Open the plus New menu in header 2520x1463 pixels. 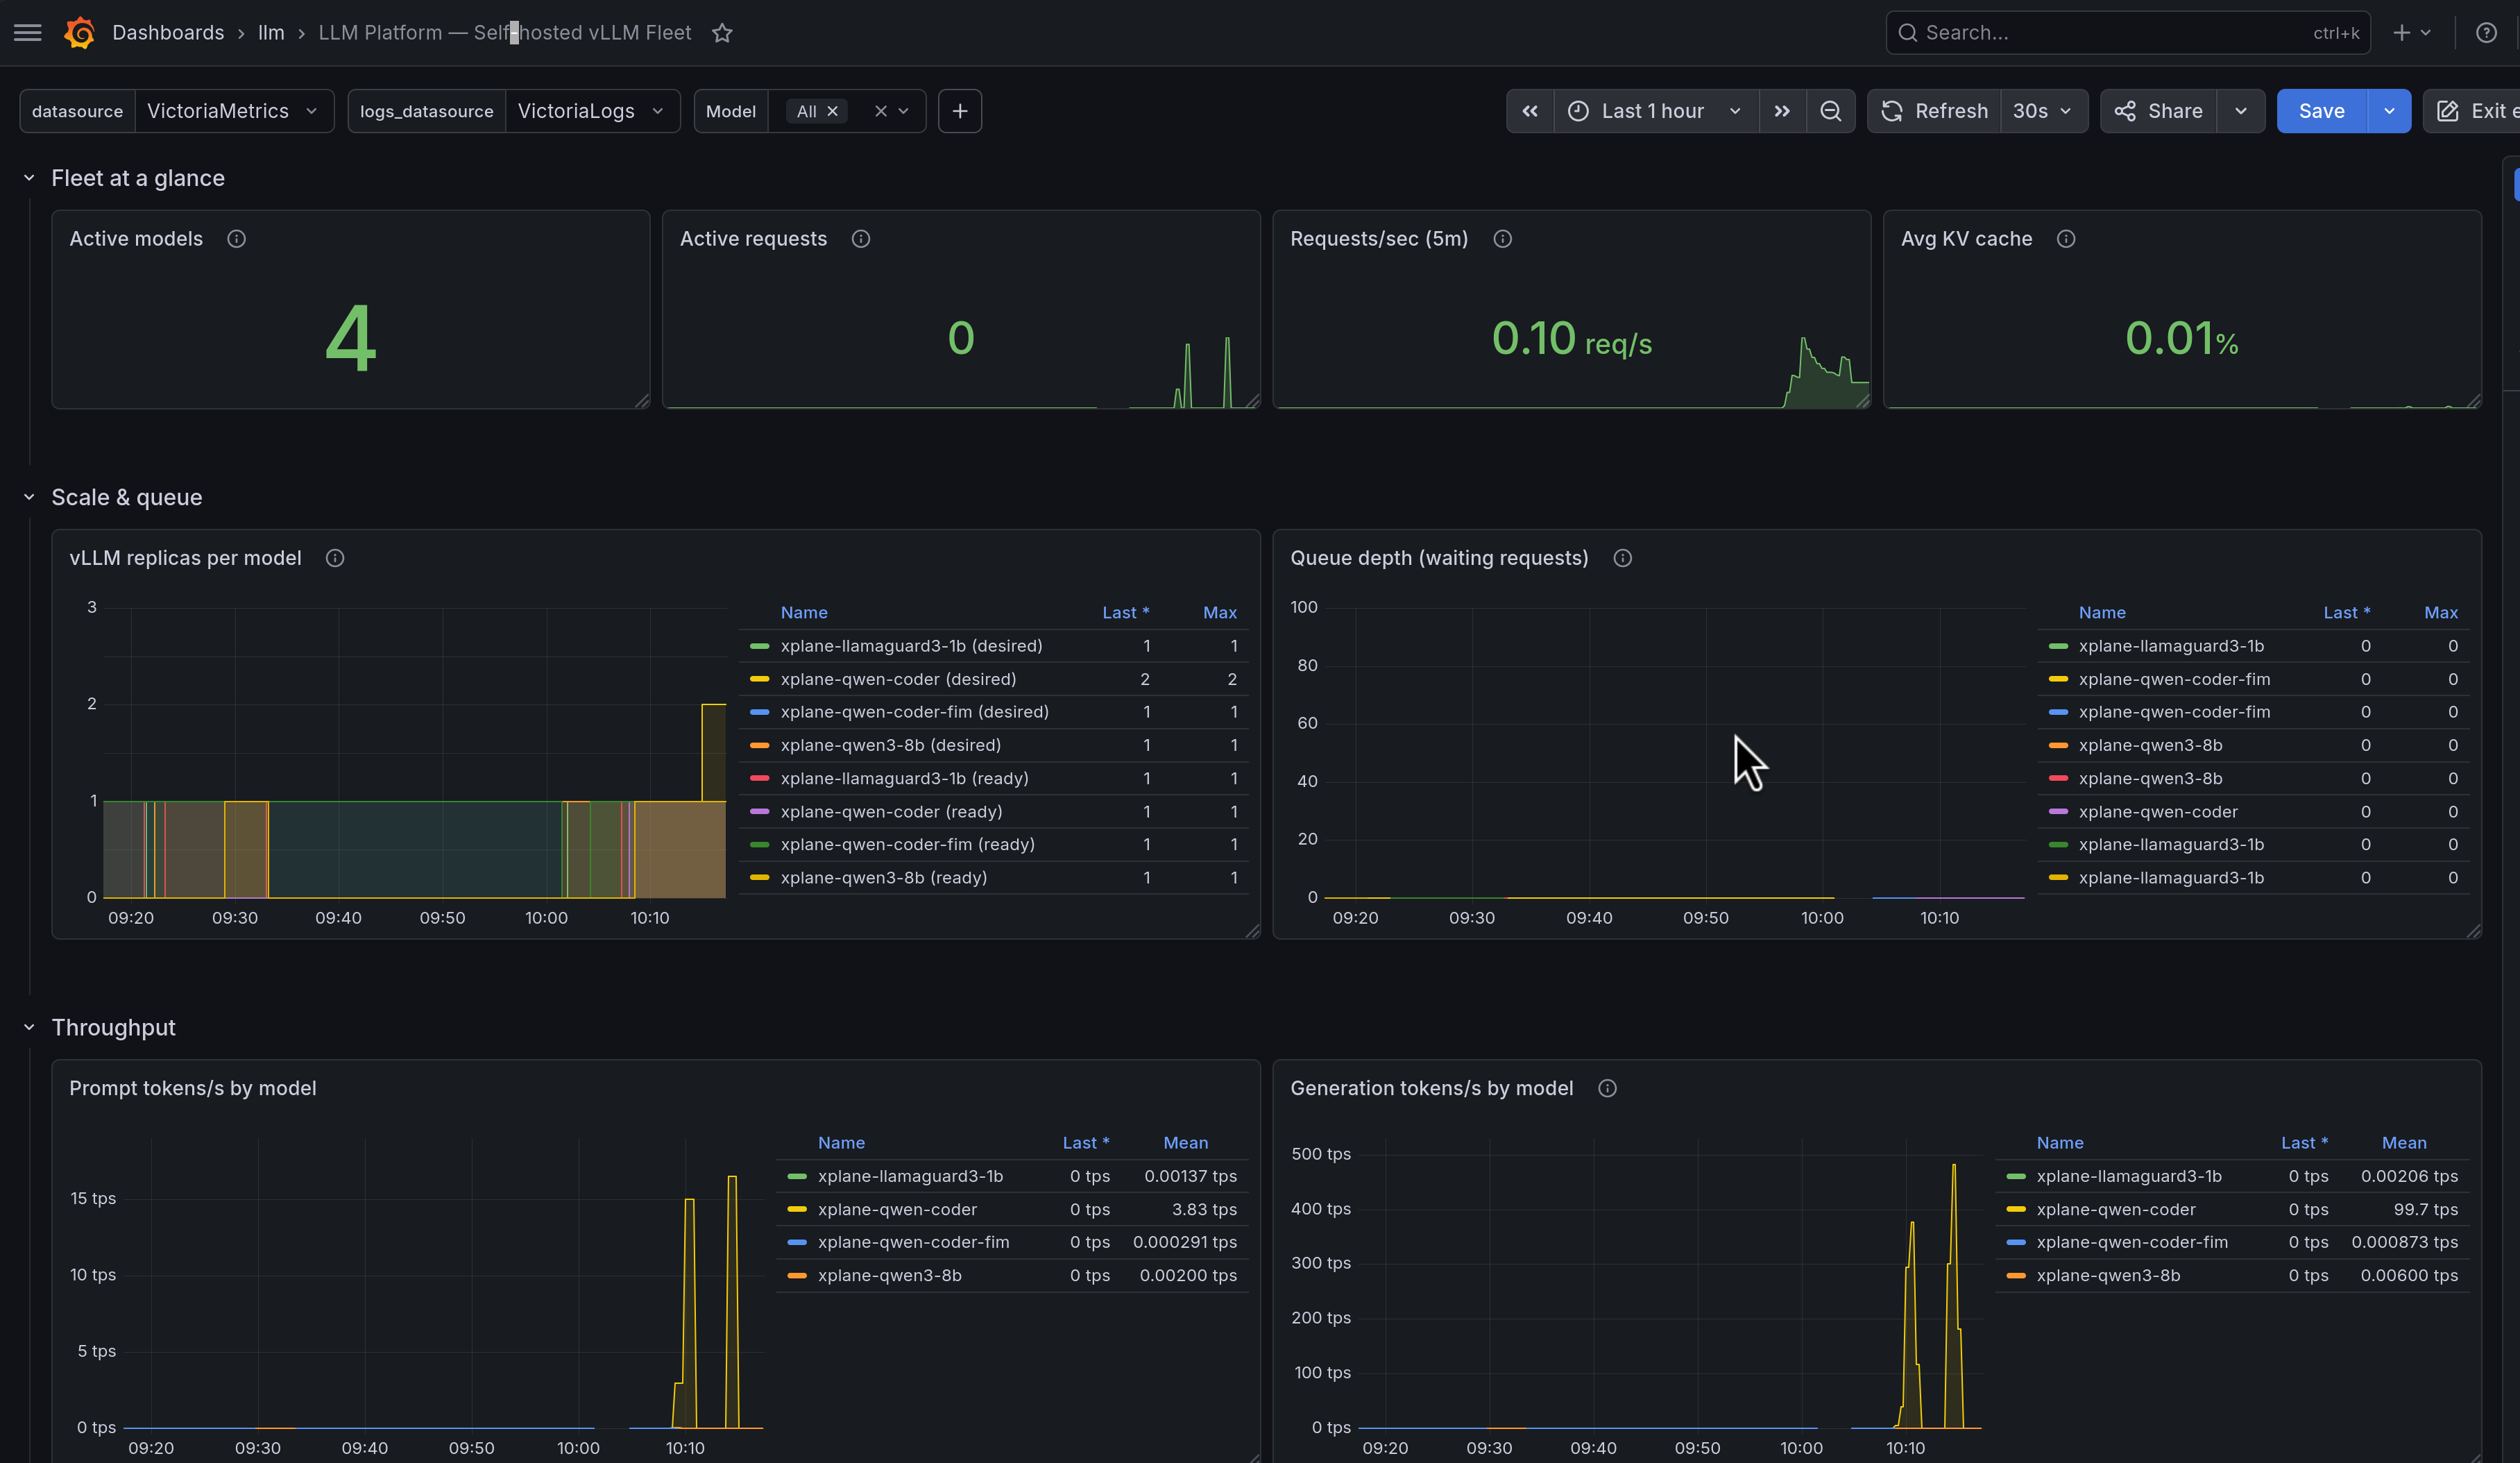click(2411, 33)
